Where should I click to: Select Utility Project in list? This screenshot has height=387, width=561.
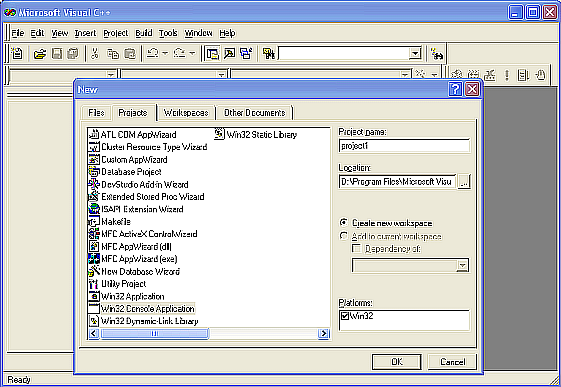(117, 284)
